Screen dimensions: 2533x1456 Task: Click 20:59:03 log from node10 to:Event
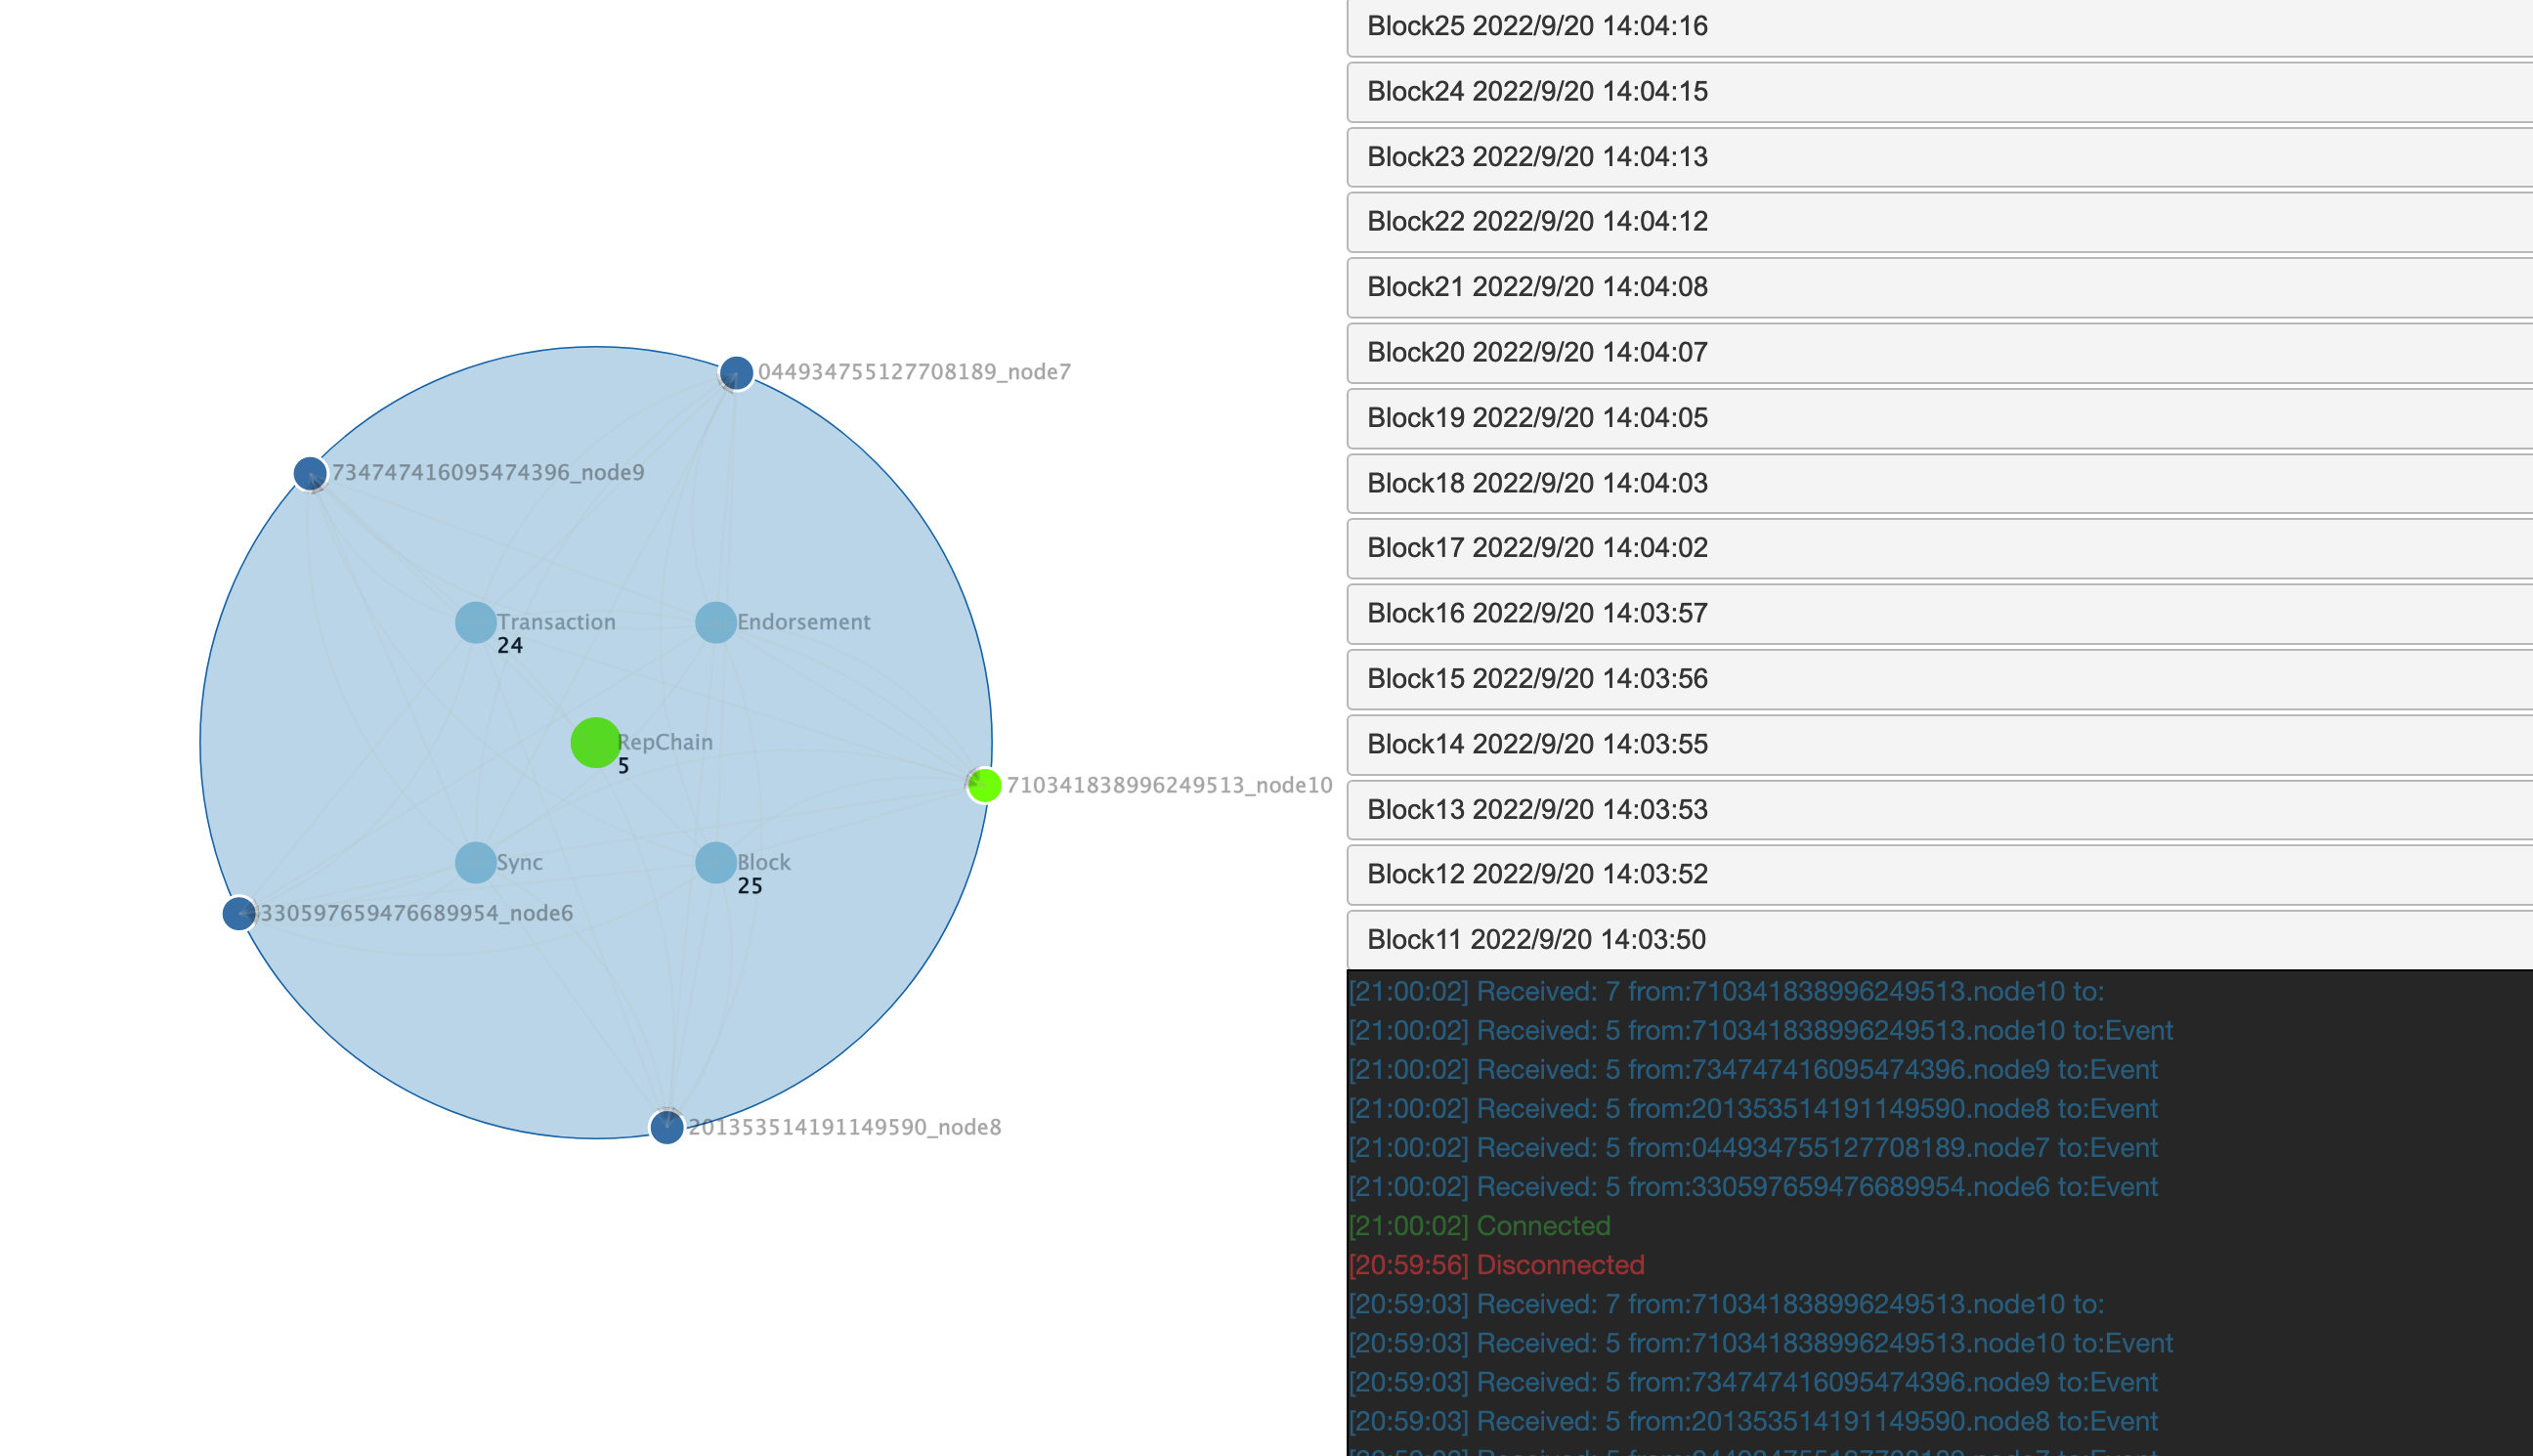click(1761, 1343)
